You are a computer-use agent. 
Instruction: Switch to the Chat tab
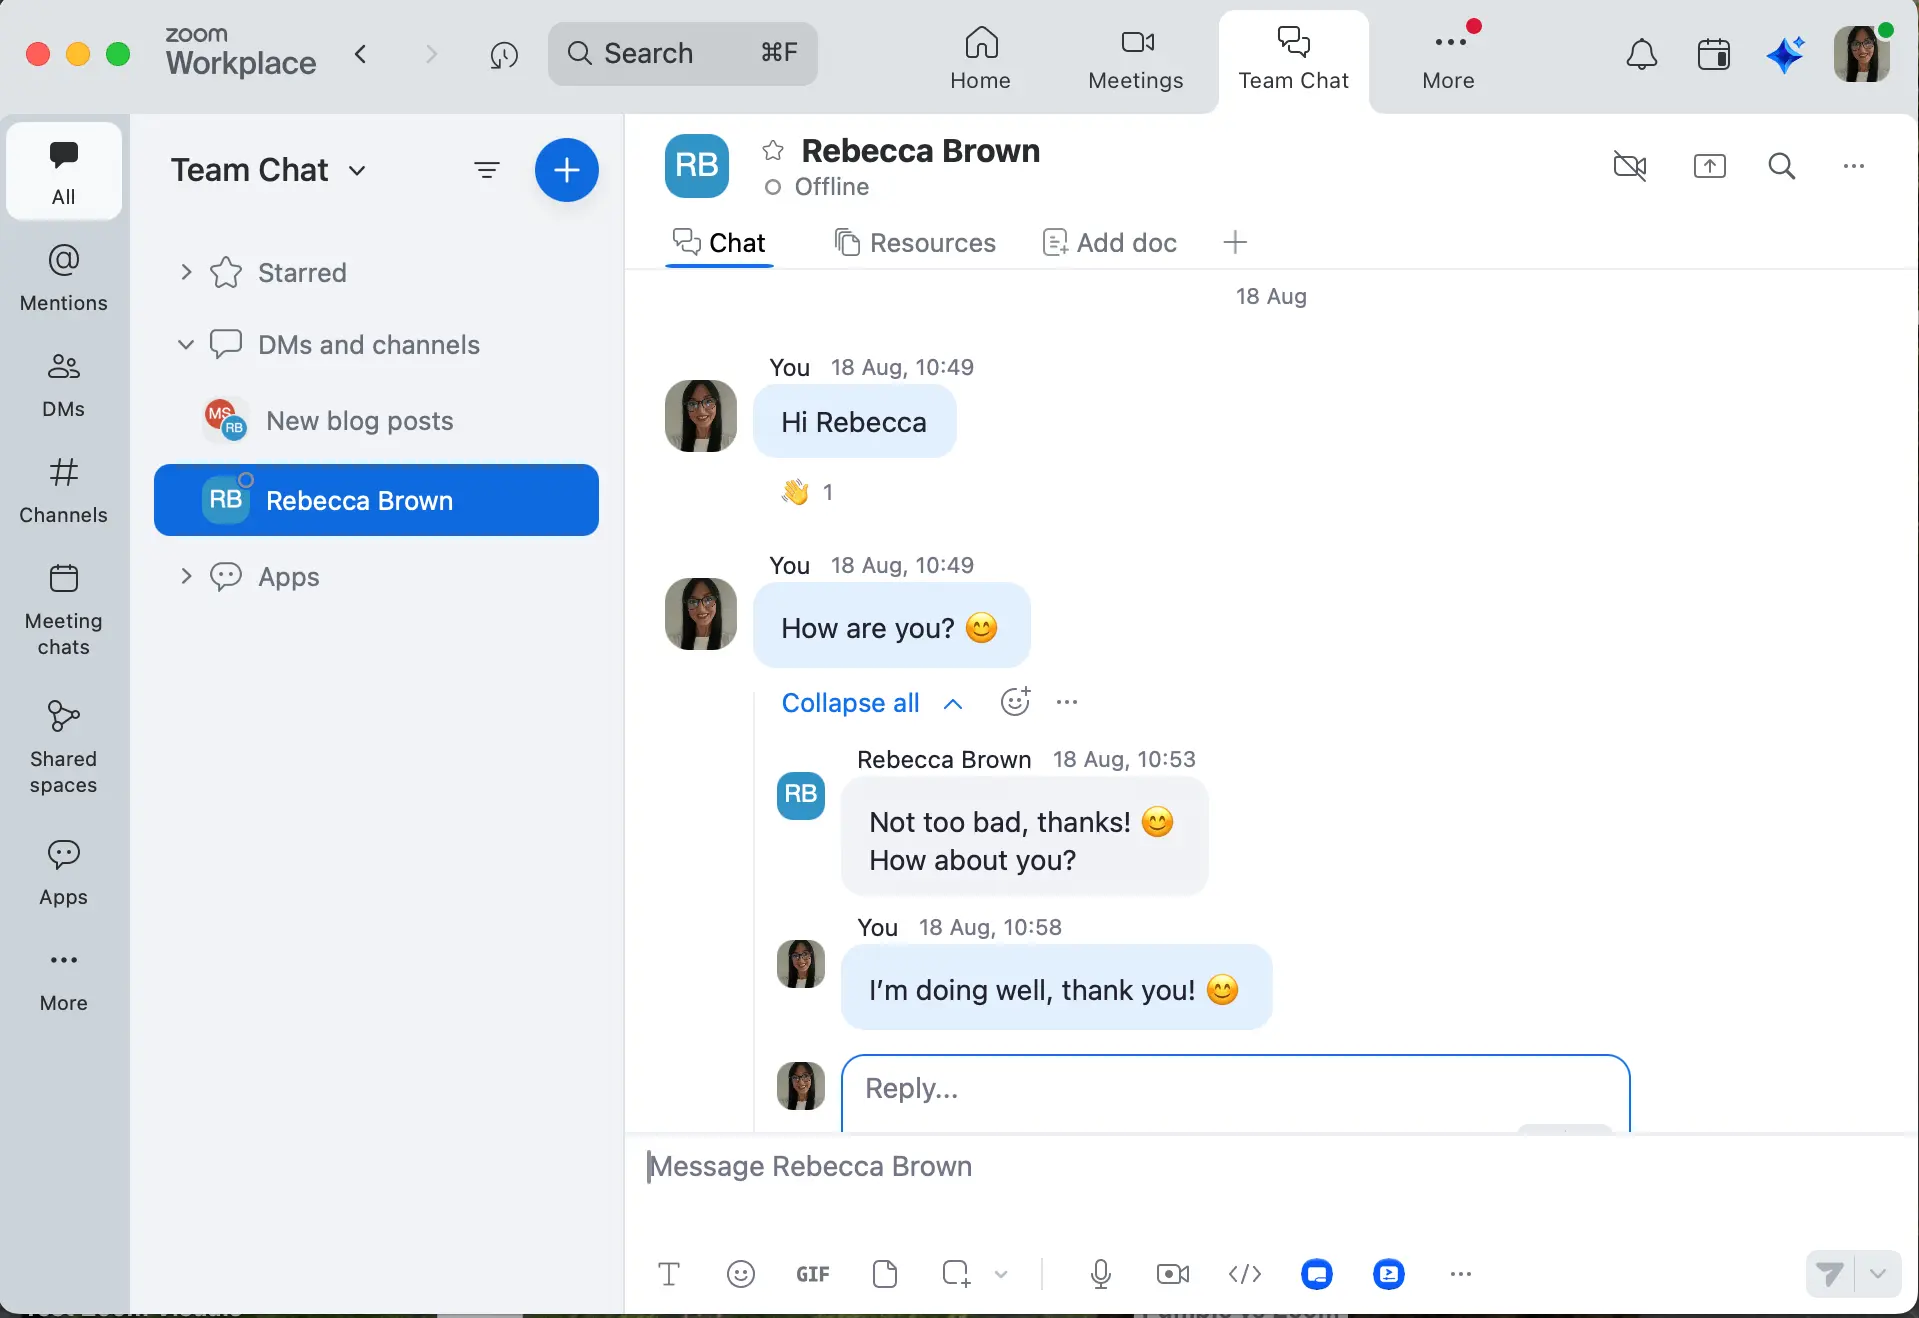click(719, 243)
